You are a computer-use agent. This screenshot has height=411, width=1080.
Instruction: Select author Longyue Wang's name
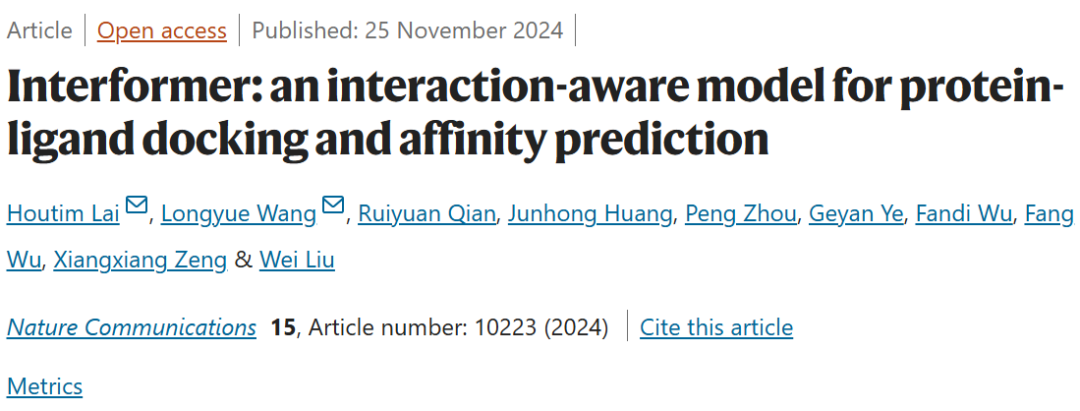tap(238, 213)
